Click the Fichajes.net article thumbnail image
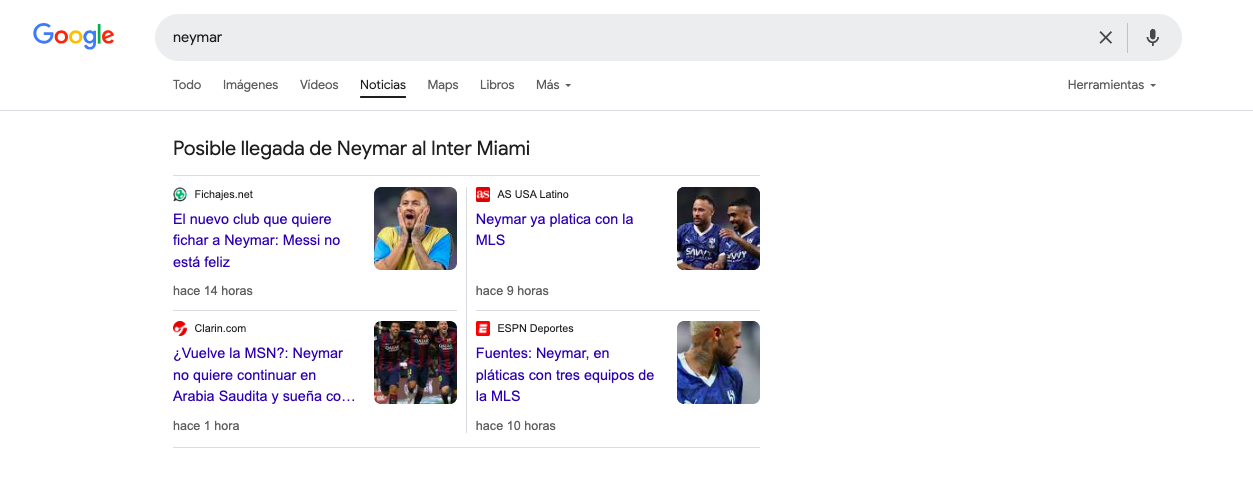Viewport: 1253px width, 481px height. (x=415, y=228)
